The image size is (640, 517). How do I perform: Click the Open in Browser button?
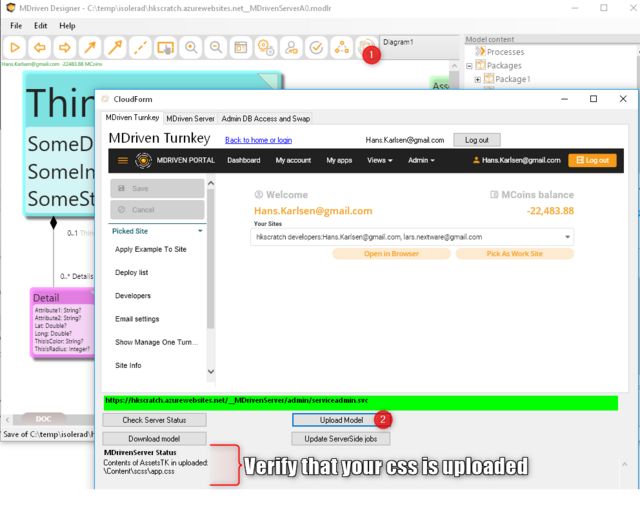click(391, 254)
